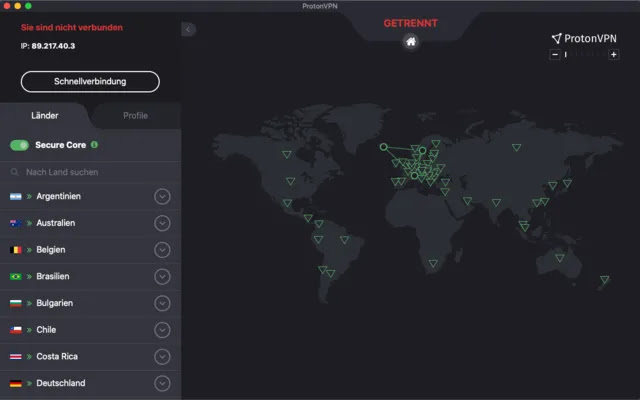Toggle the Secure Core switch
This screenshot has height=400, width=640.
click(x=19, y=145)
